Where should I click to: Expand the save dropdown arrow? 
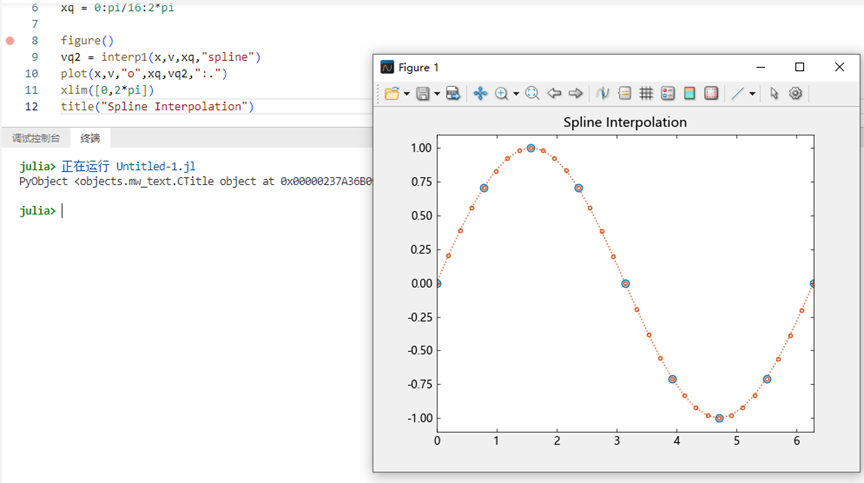pyautogui.click(x=437, y=94)
